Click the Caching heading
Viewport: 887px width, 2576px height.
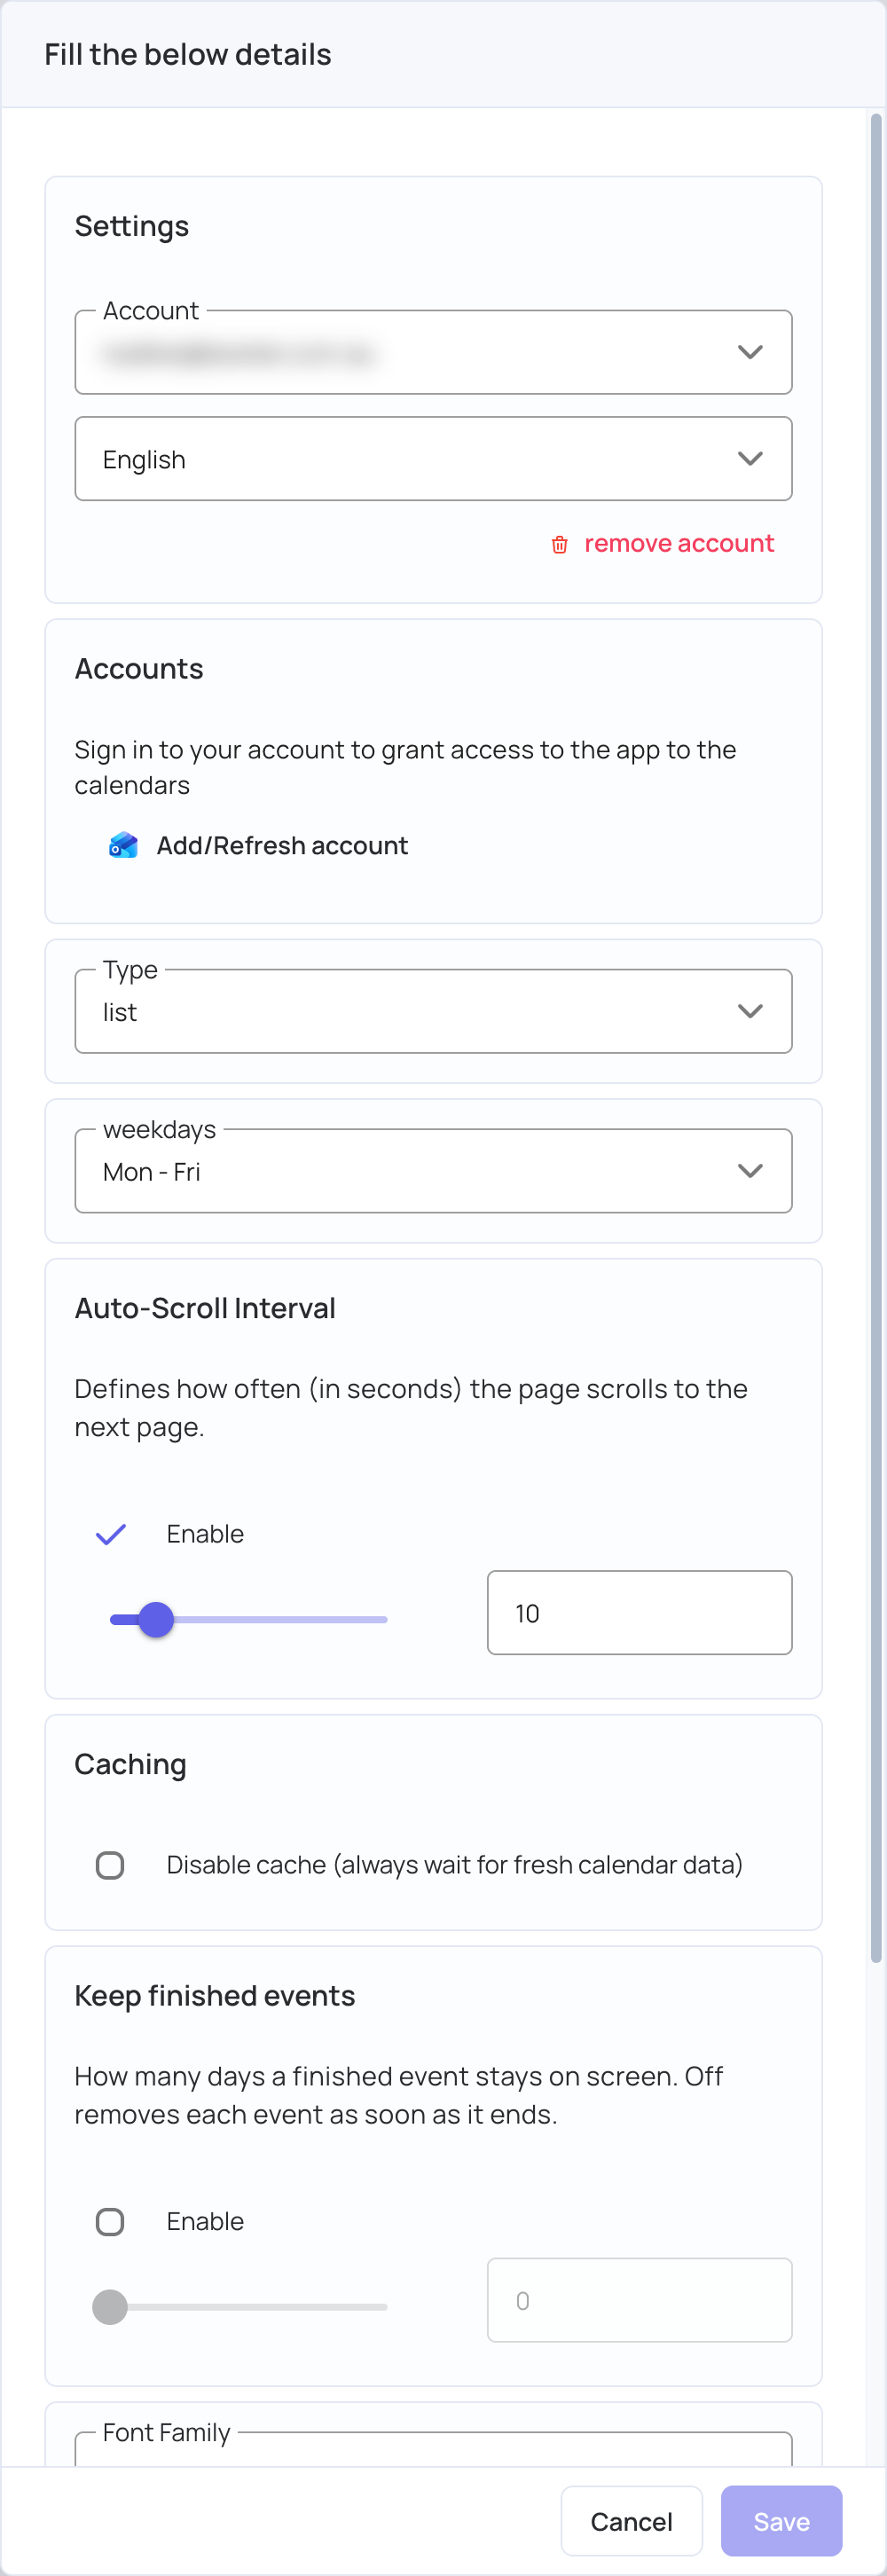(131, 1764)
